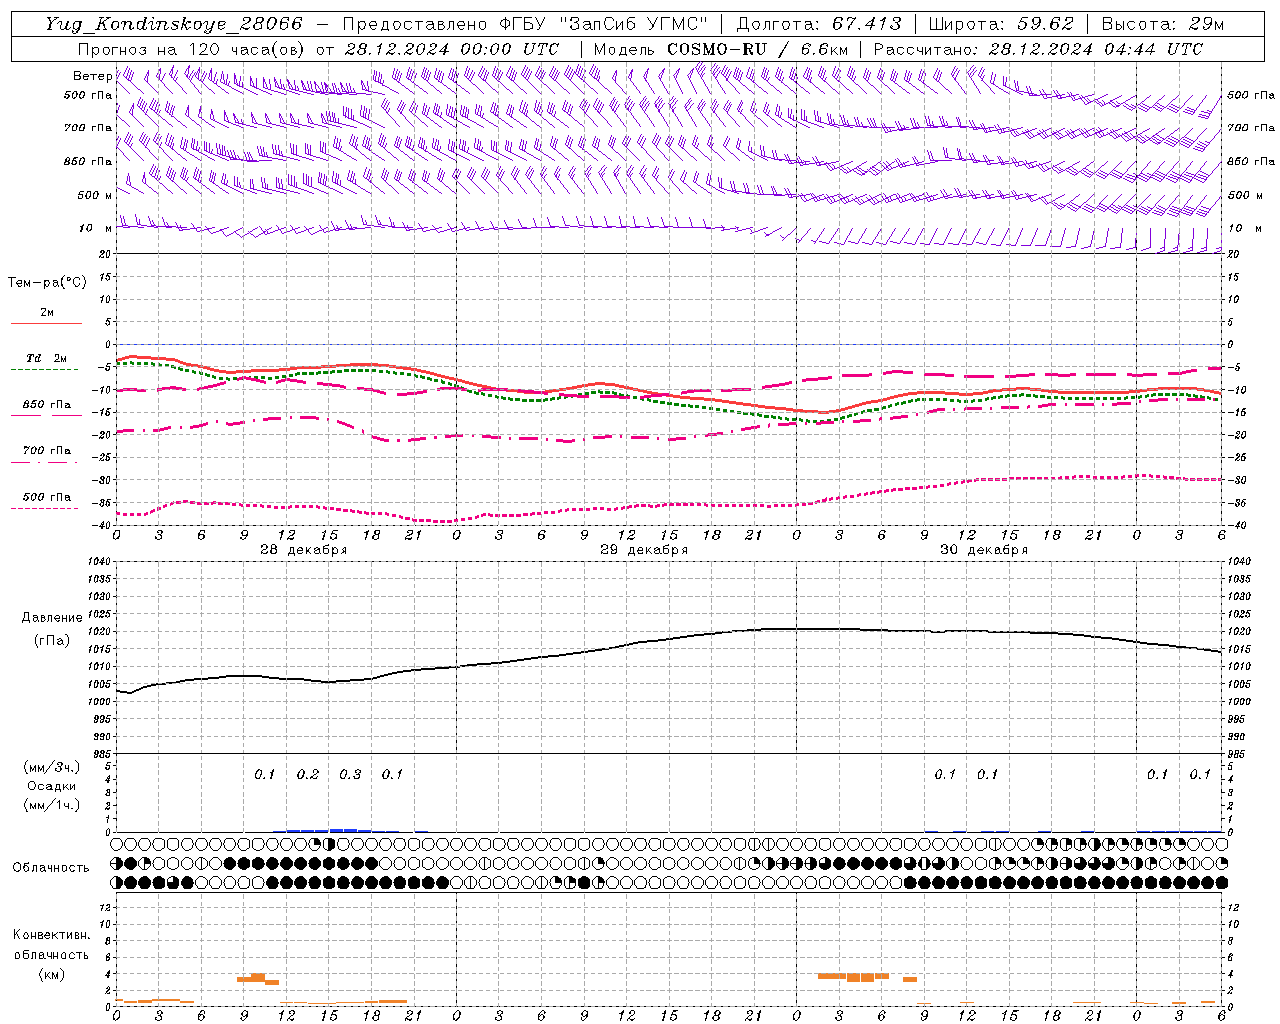Select the (мм/1ч.) precipitation unit label
1280x1024 pixels.
(x=51, y=805)
